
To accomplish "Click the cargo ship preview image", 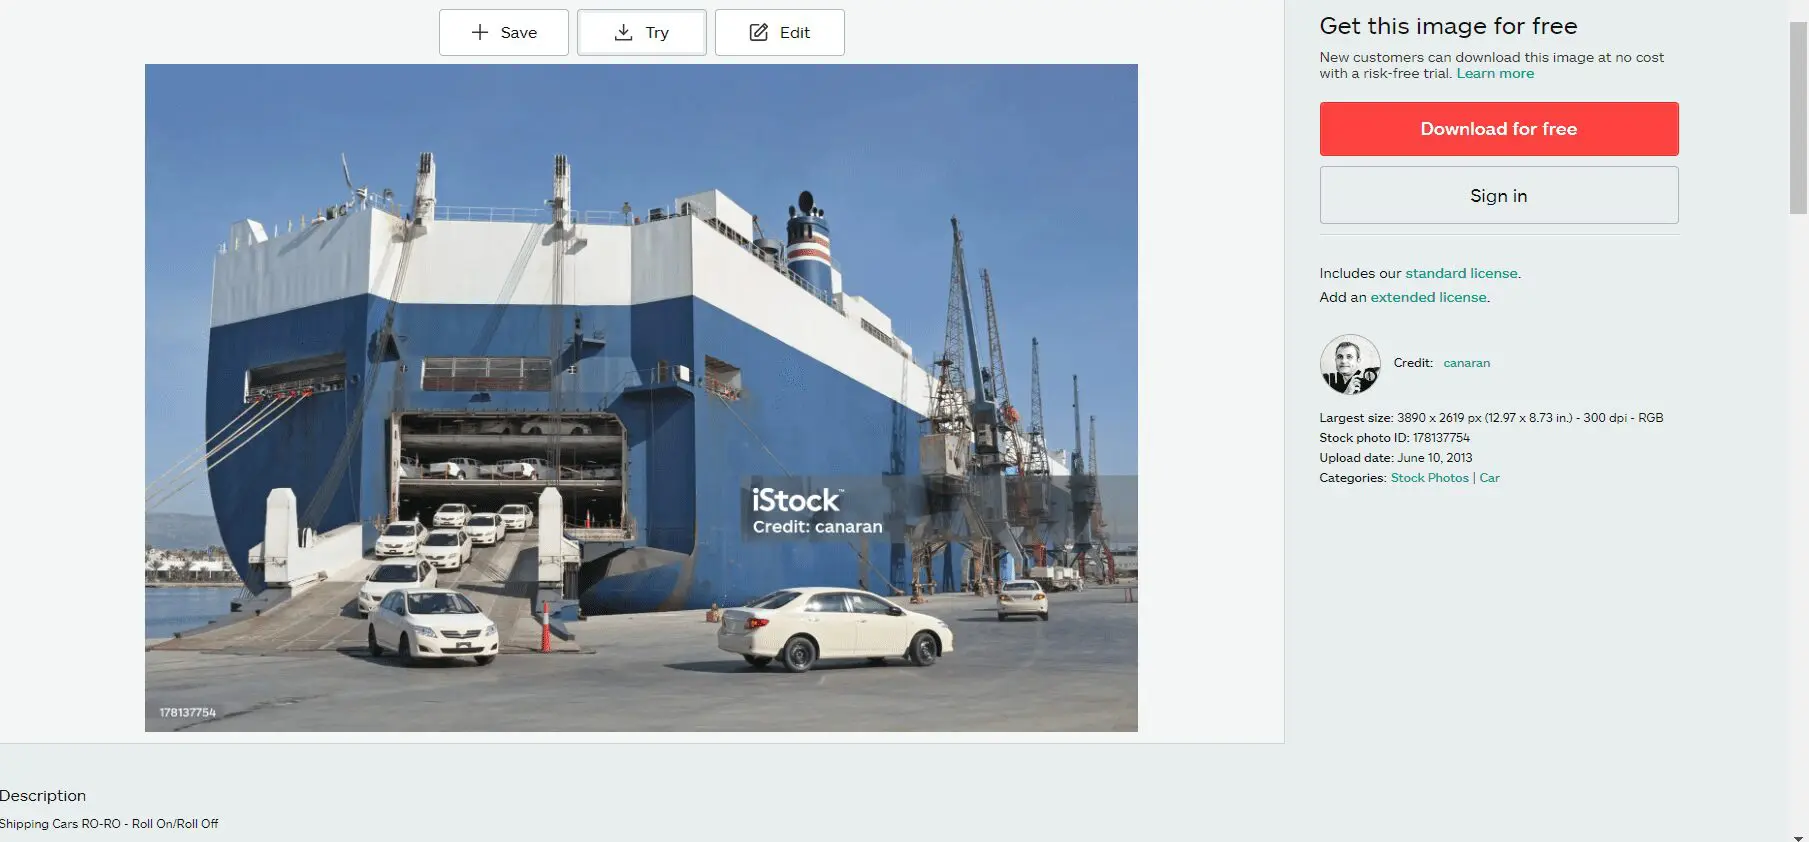I will (x=641, y=398).
